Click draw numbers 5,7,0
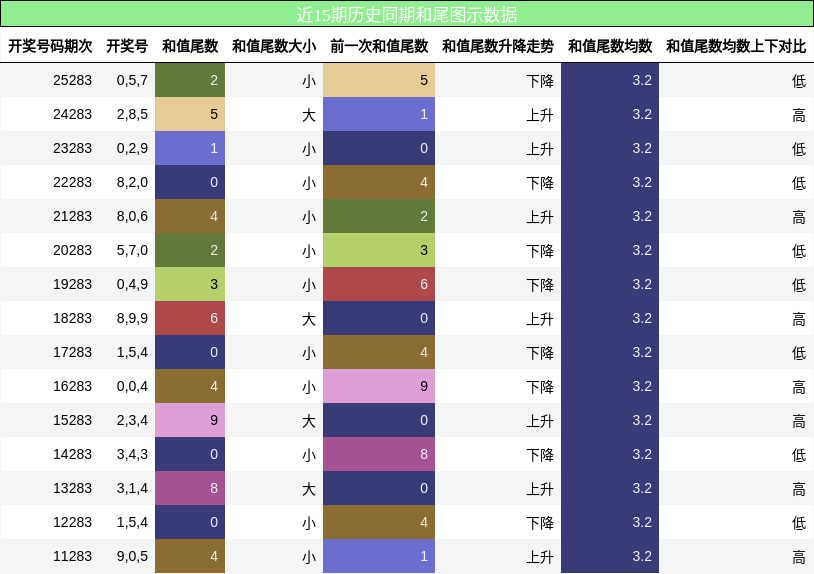The height and width of the screenshot is (574, 814). [132, 250]
